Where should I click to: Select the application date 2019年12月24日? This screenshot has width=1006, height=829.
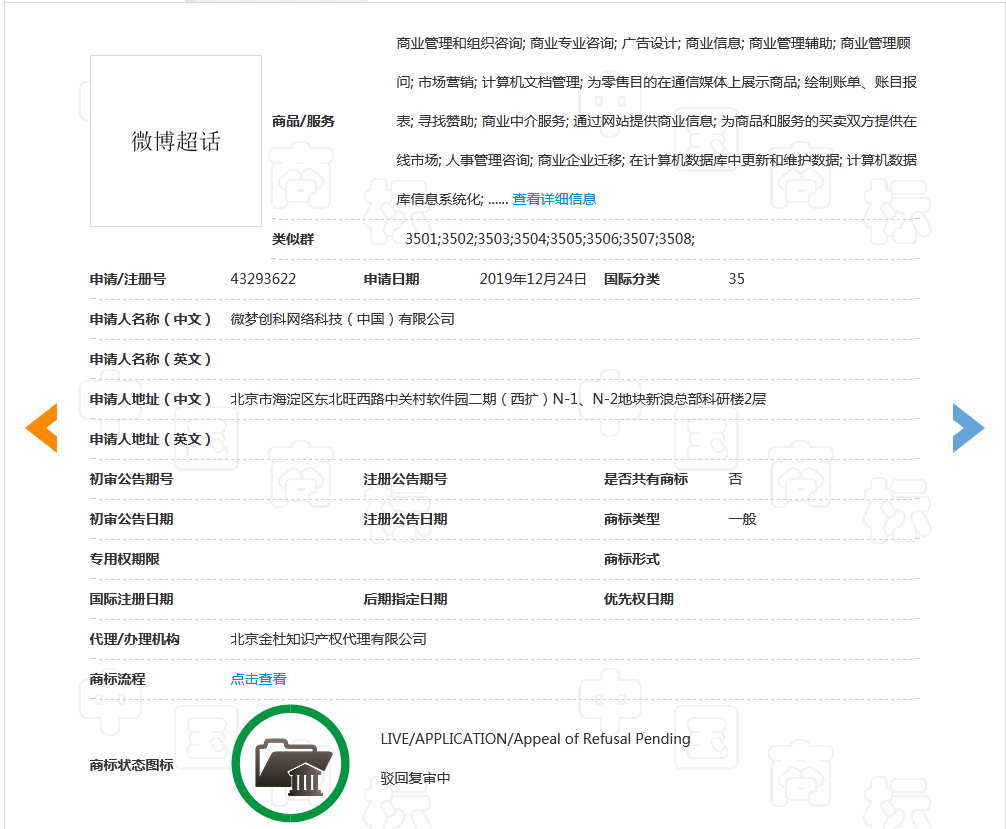pyautogui.click(x=534, y=279)
